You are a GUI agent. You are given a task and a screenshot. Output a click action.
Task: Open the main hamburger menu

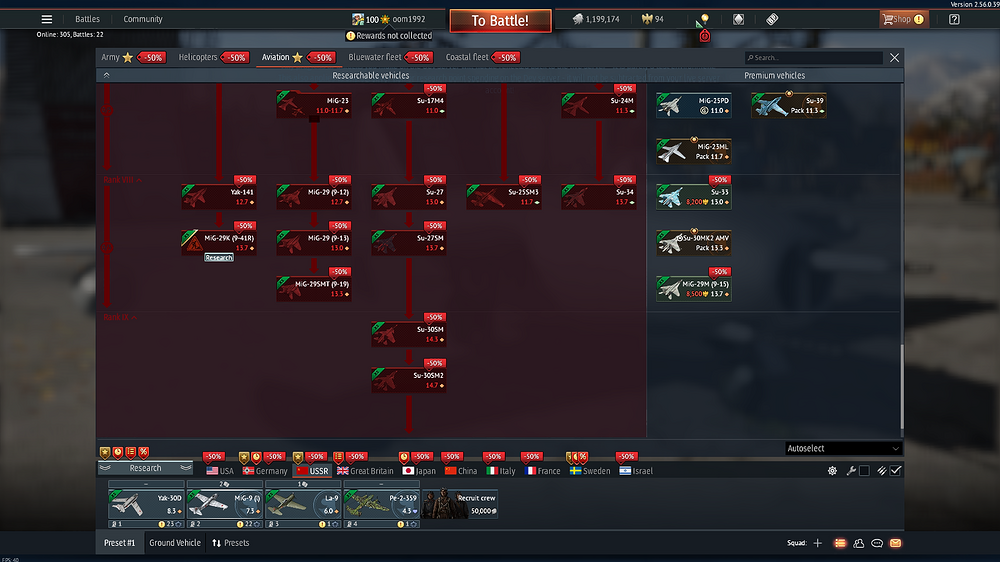click(x=47, y=19)
